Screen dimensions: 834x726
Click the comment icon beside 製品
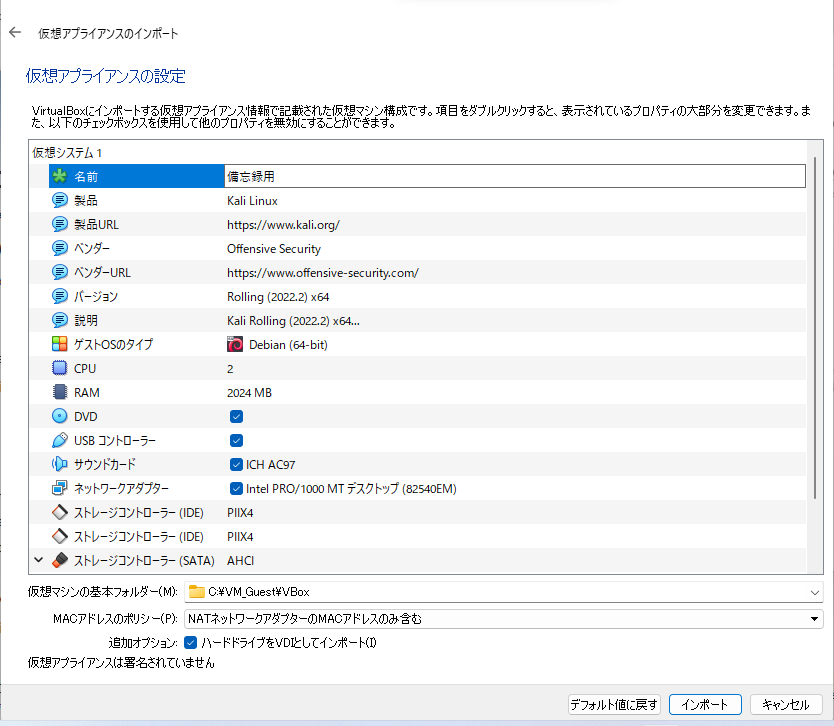pos(60,200)
